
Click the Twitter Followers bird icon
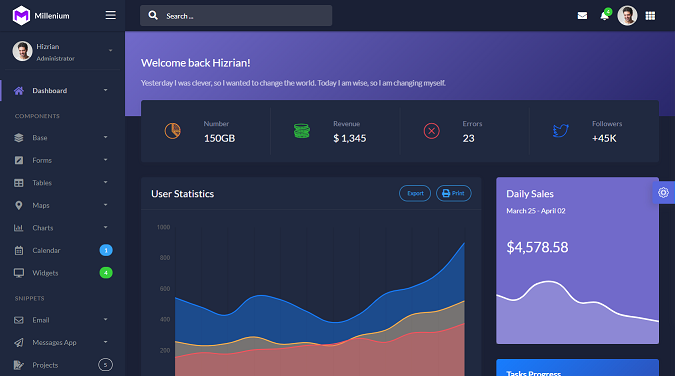(x=560, y=131)
